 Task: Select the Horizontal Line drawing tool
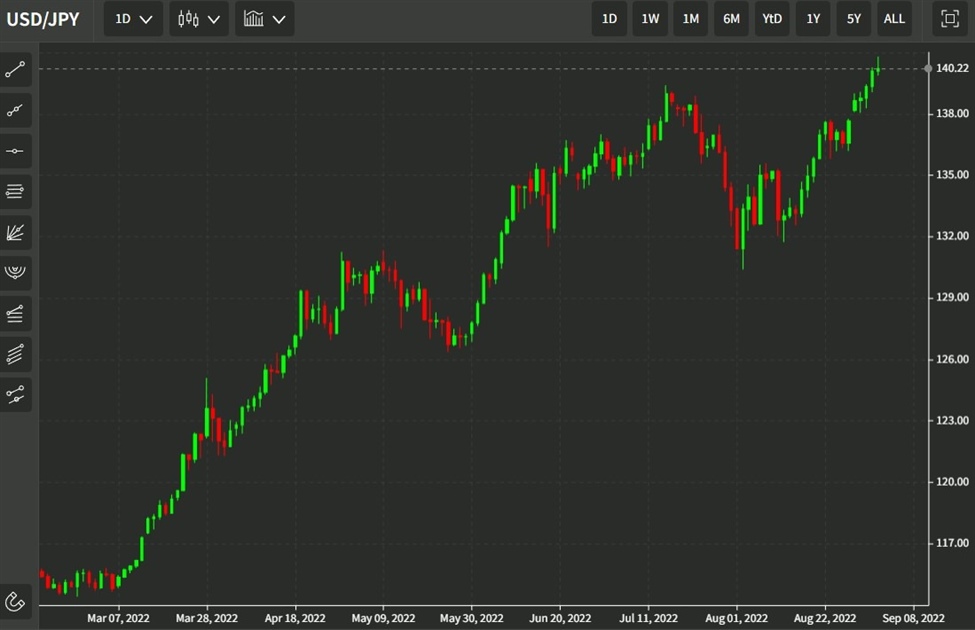click(x=15, y=151)
